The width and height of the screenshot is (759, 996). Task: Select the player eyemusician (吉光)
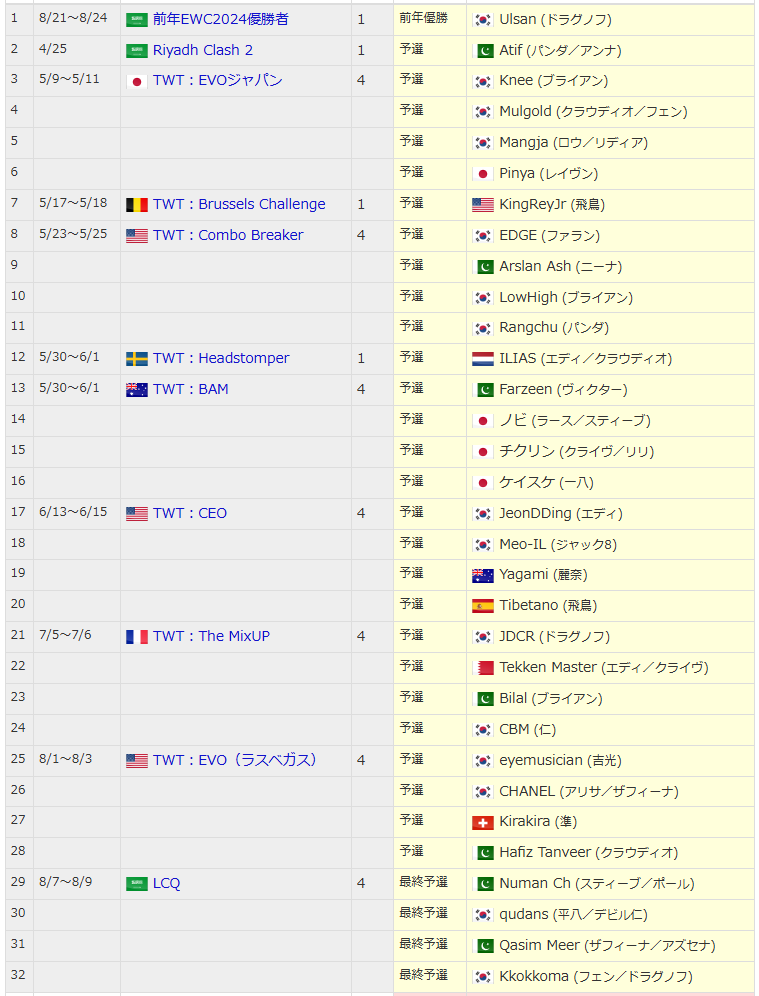(560, 760)
